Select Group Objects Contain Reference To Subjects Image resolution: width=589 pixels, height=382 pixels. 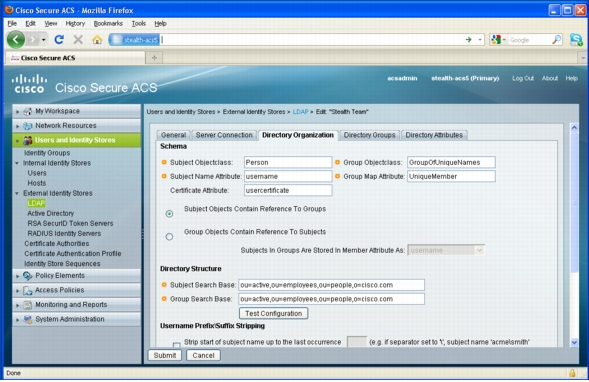(169, 237)
